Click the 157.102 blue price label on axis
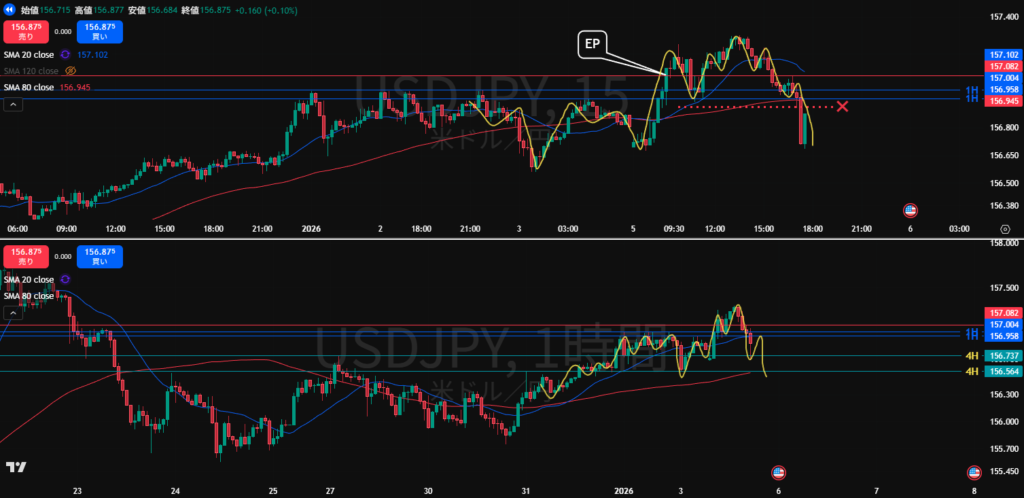This screenshot has width=1024, height=498. click(1003, 55)
